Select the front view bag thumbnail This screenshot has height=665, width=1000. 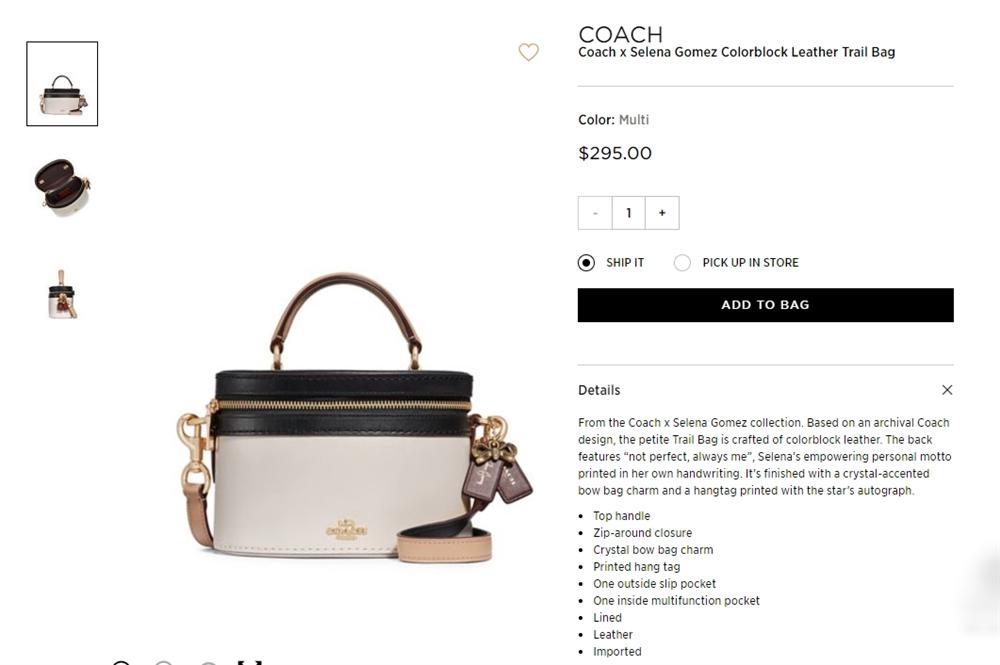click(62, 84)
